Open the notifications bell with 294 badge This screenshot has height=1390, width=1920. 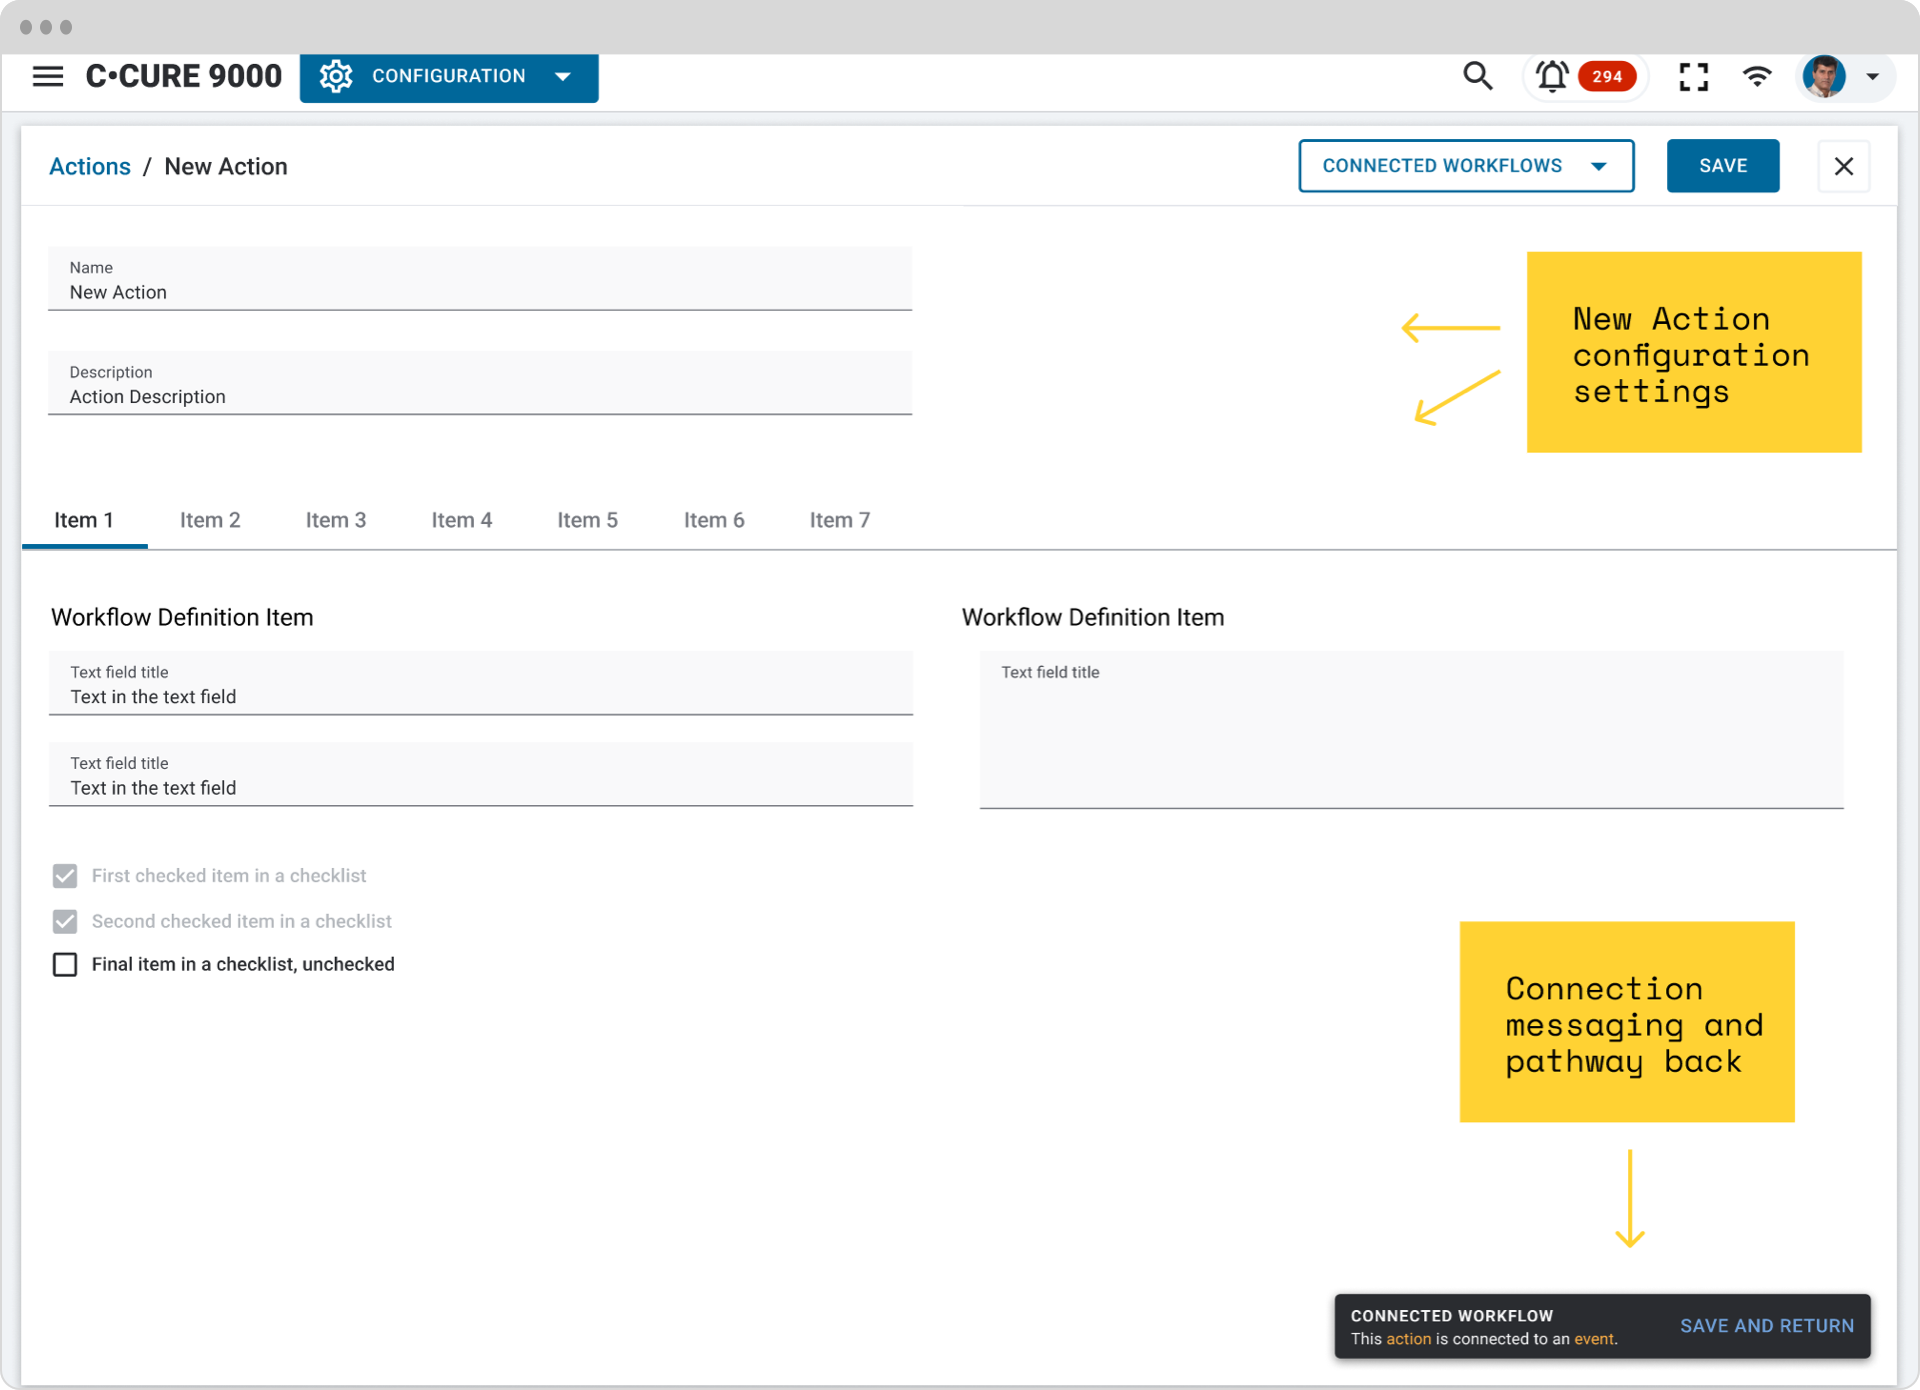coord(1552,76)
